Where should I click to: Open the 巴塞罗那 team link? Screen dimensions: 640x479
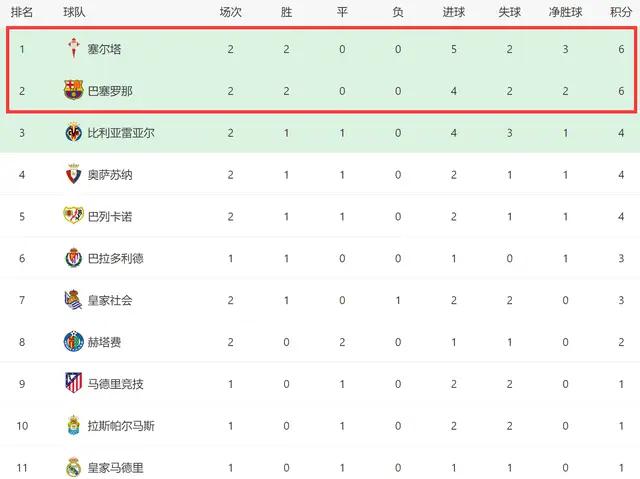[110, 91]
